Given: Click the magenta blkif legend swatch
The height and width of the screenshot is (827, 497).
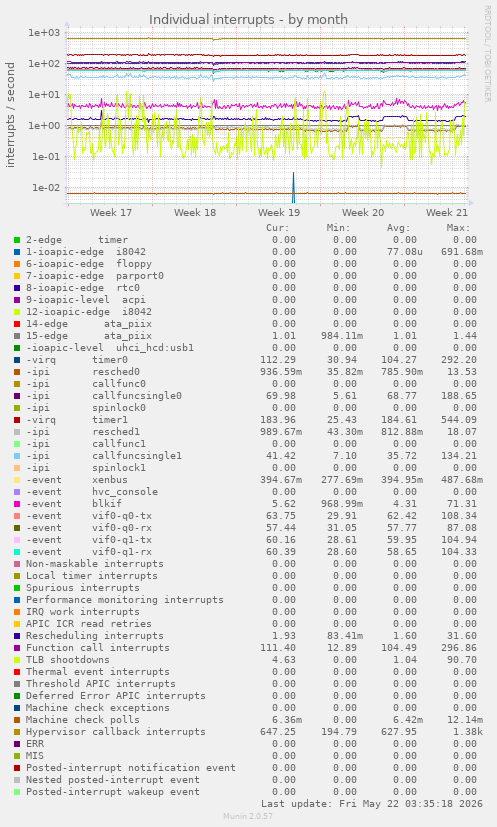Looking at the screenshot, I should tap(17, 504).
